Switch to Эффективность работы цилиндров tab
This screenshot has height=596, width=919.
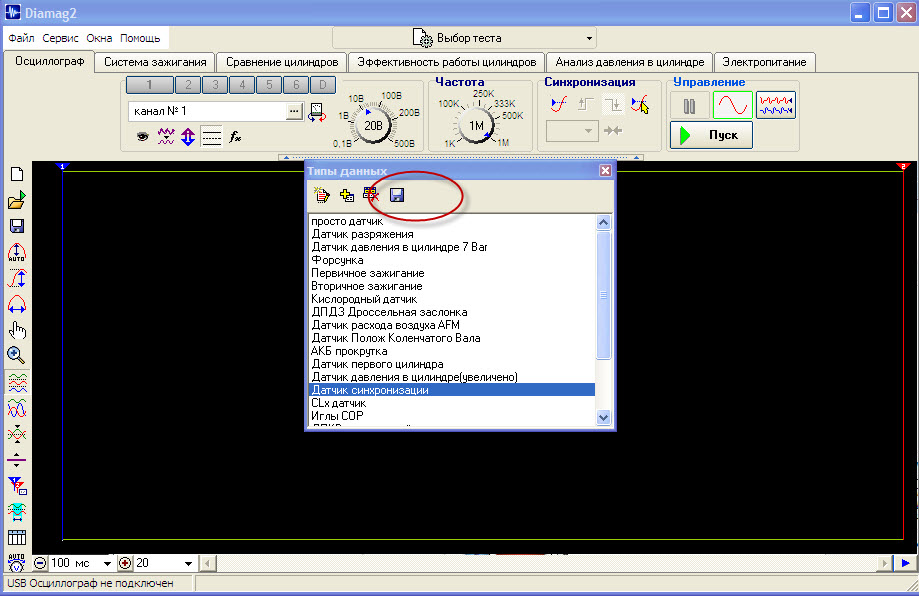(x=447, y=62)
